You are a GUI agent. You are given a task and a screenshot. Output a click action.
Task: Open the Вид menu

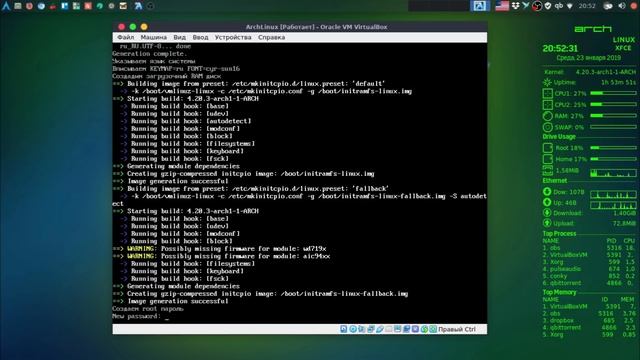pyautogui.click(x=179, y=37)
